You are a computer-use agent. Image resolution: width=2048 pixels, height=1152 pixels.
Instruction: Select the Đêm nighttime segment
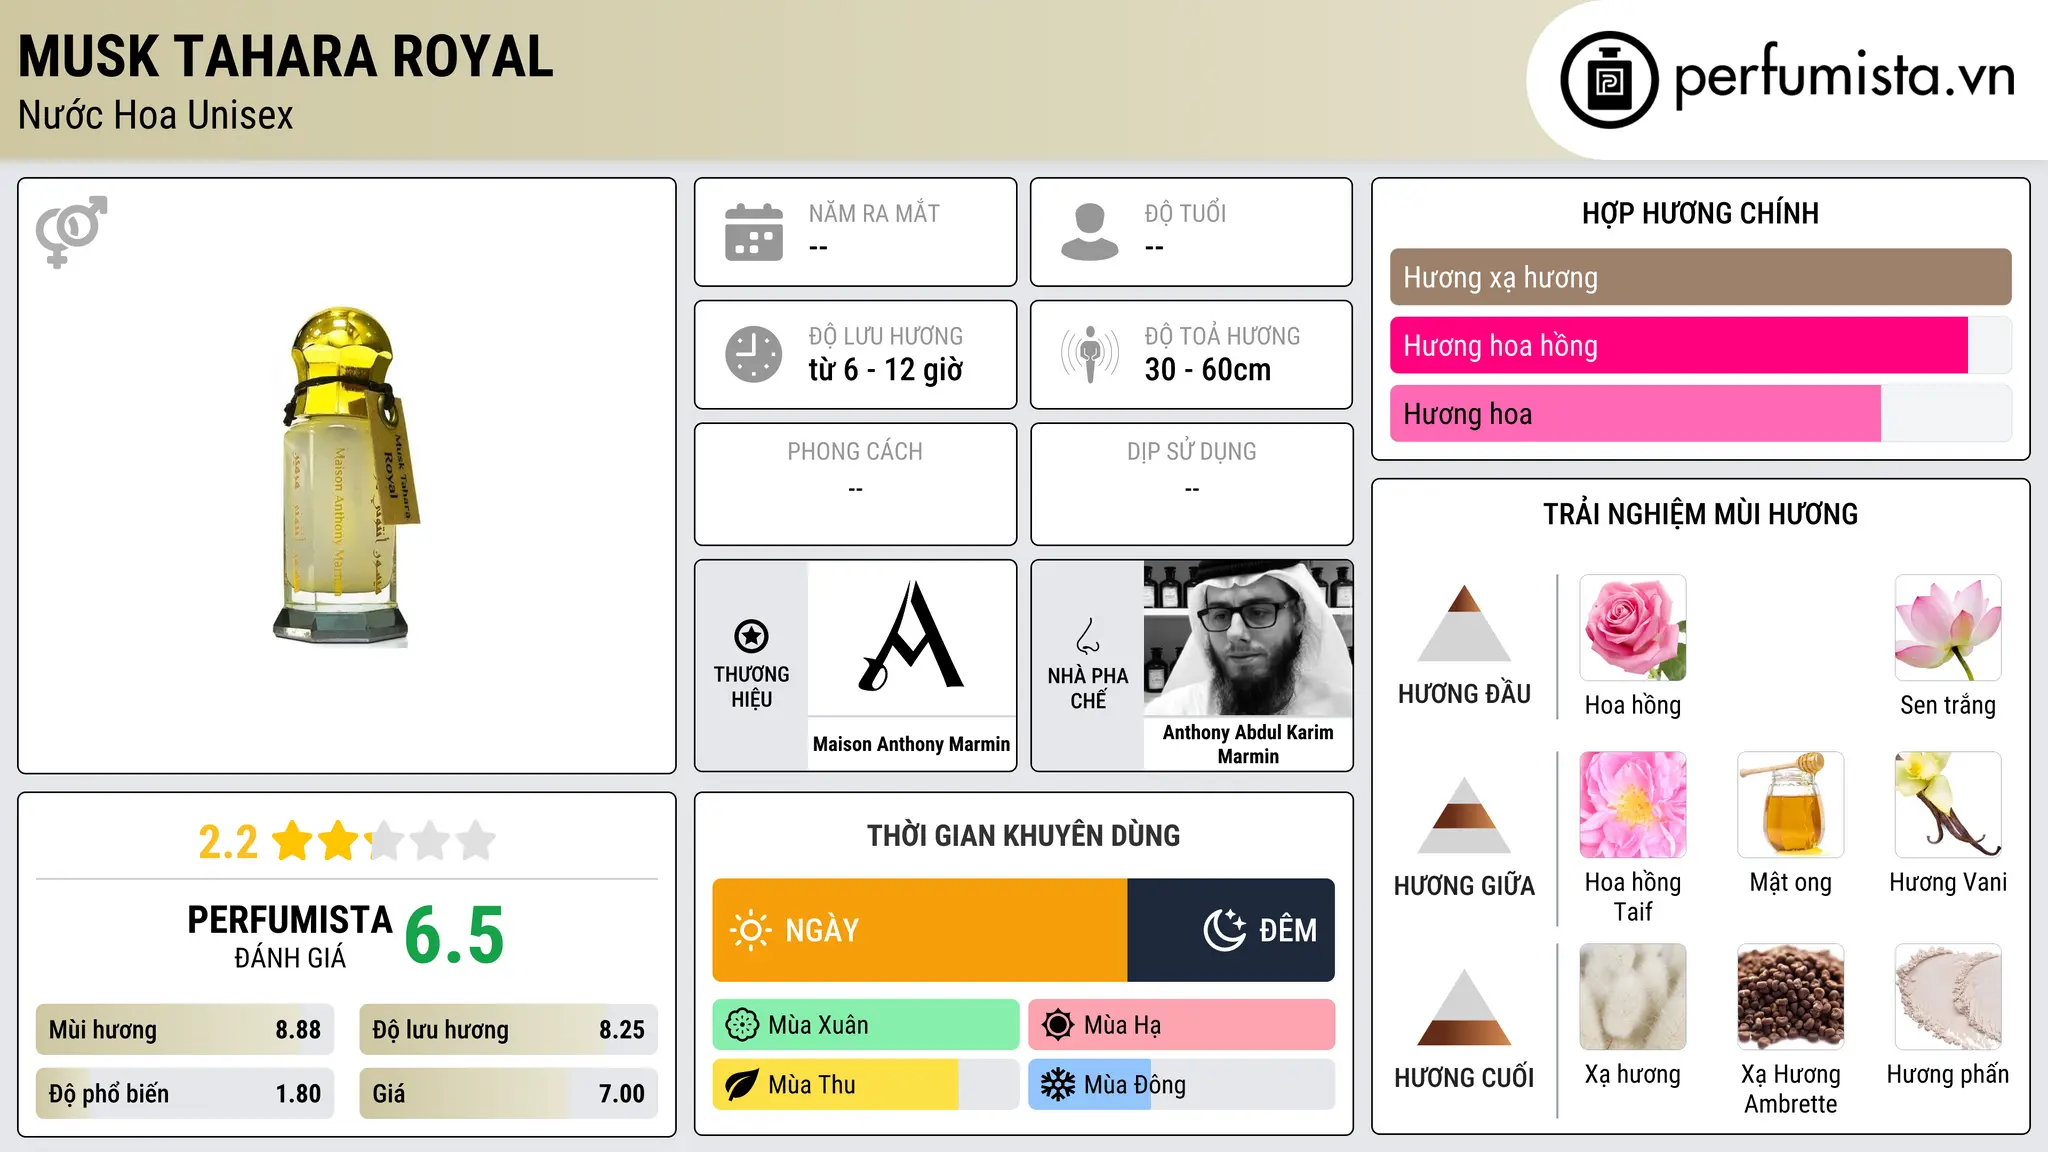1231,930
